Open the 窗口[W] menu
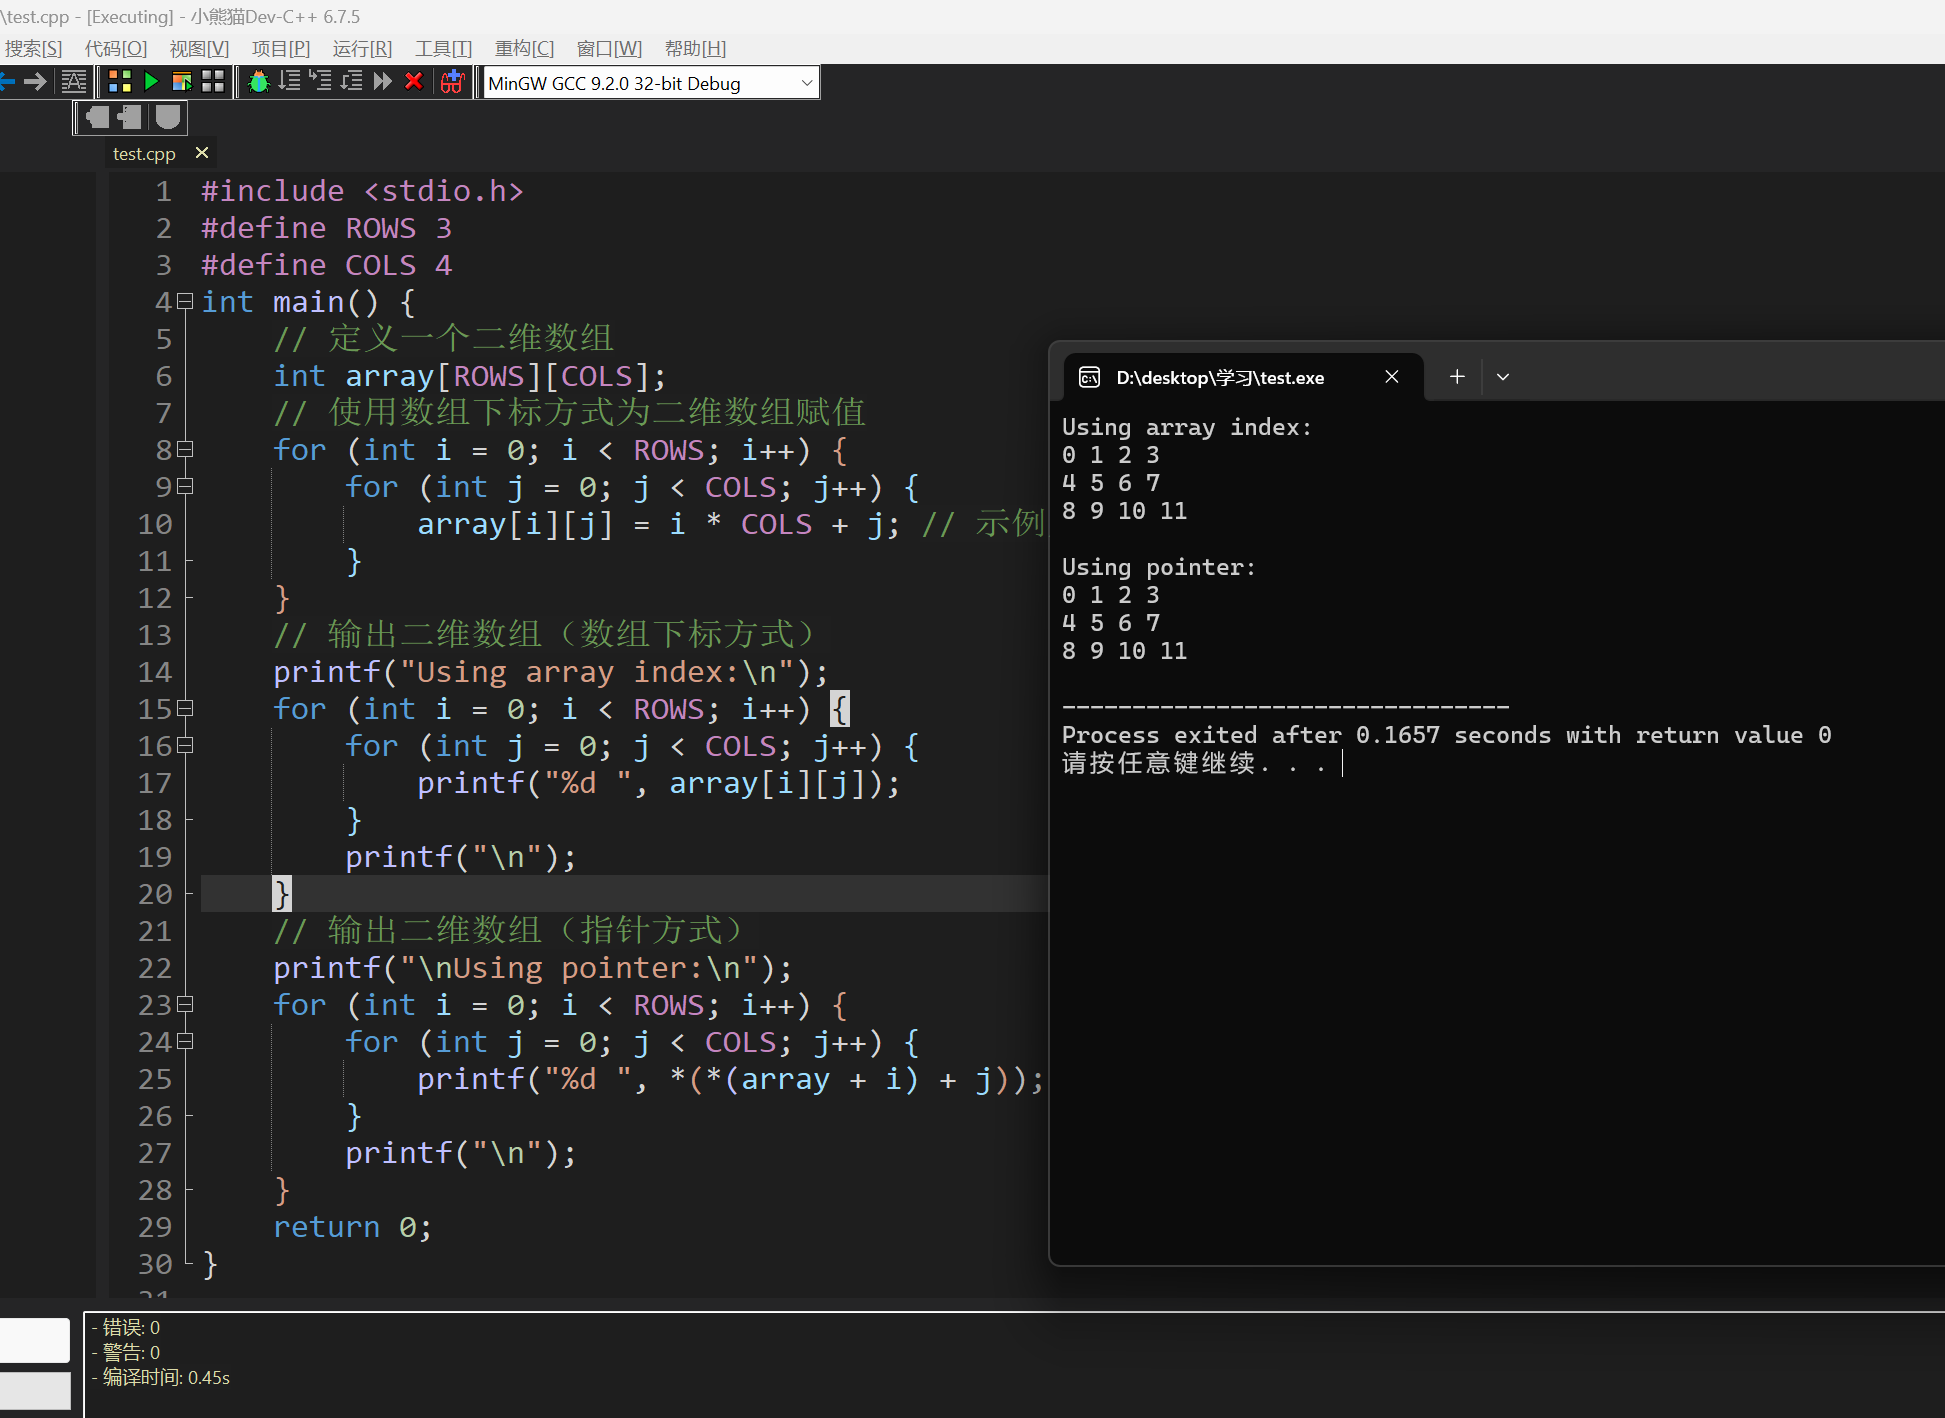Image resolution: width=1945 pixels, height=1418 pixels. click(x=609, y=49)
